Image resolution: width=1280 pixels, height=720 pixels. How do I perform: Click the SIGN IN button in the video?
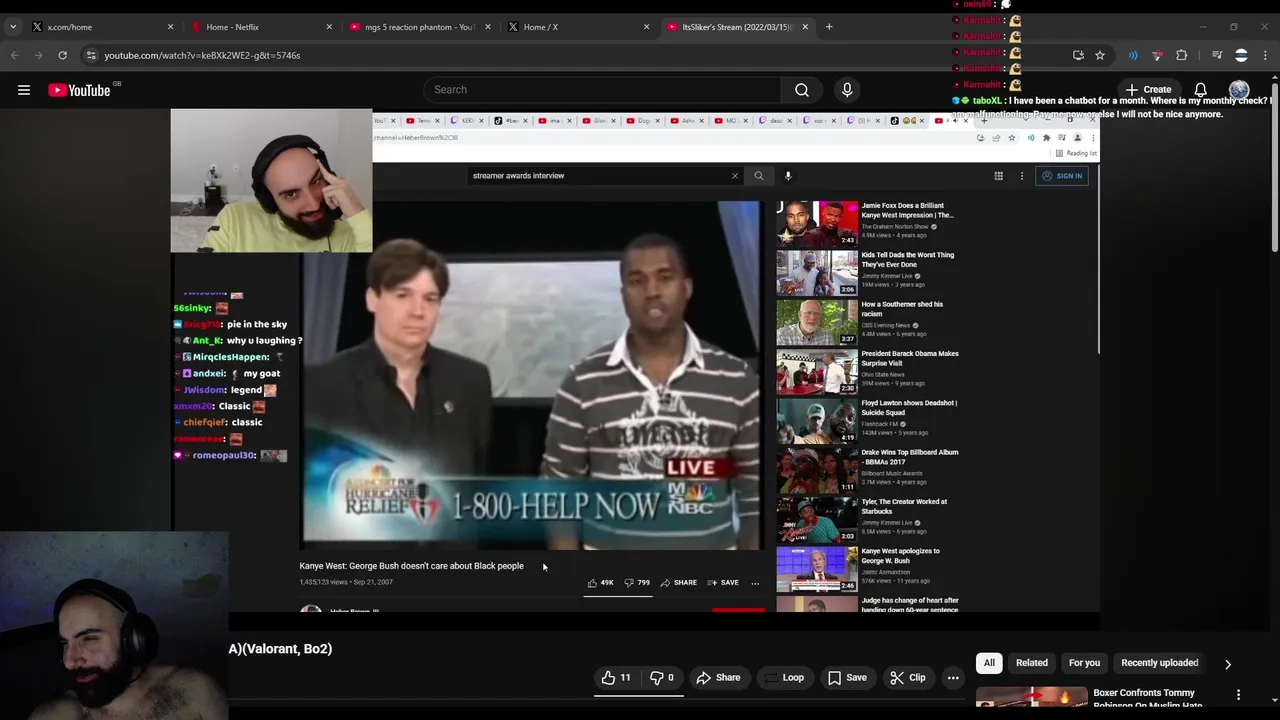pos(1062,176)
